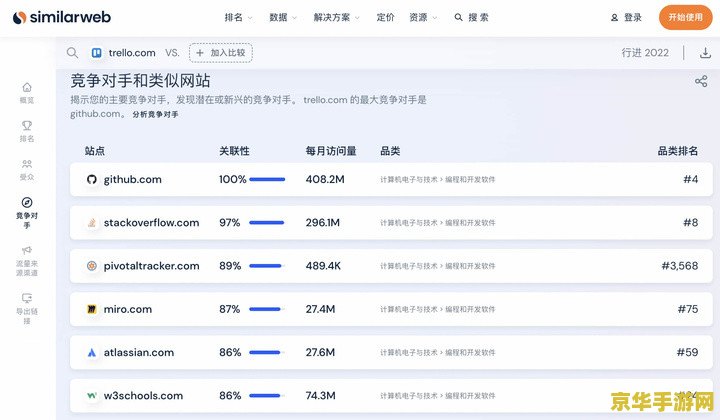
Task: Click the 关联性 column header
Action: pos(234,151)
